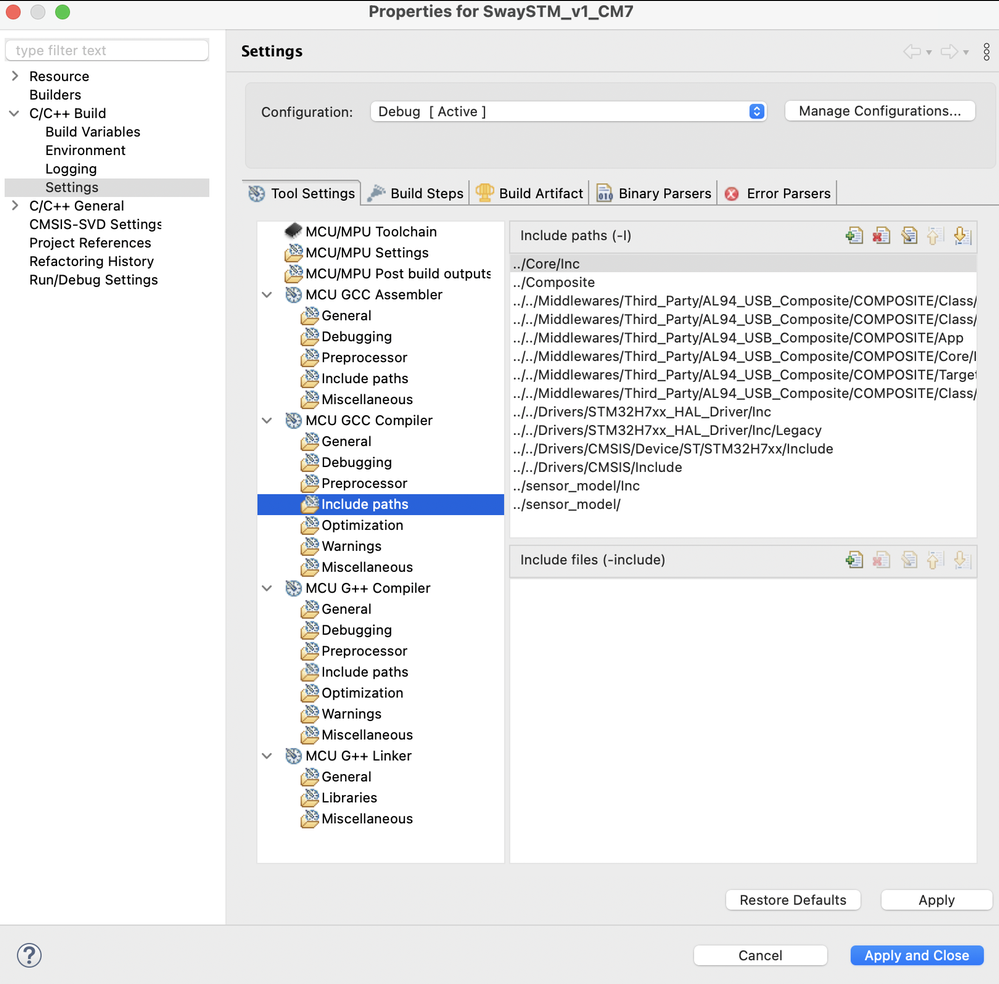
Task: Click Restore Defaults
Action: click(x=793, y=900)
